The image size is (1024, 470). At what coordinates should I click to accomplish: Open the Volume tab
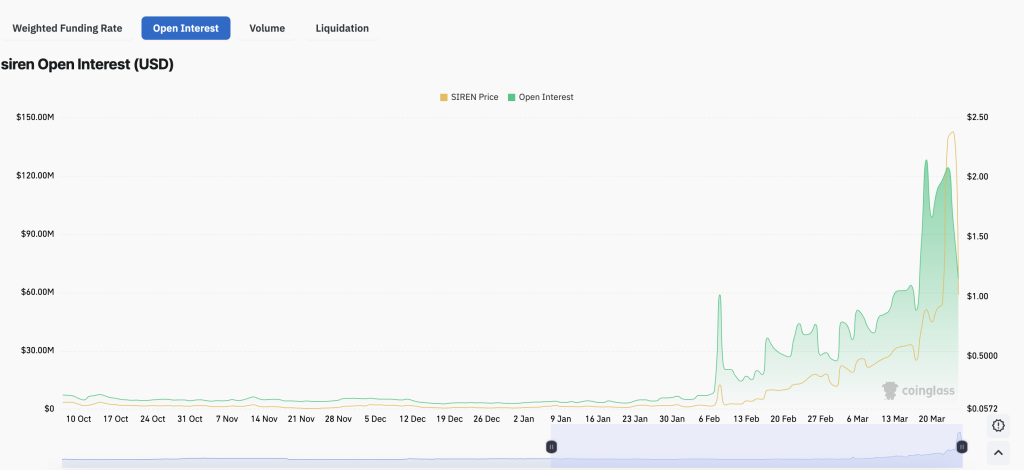[266, 28]
